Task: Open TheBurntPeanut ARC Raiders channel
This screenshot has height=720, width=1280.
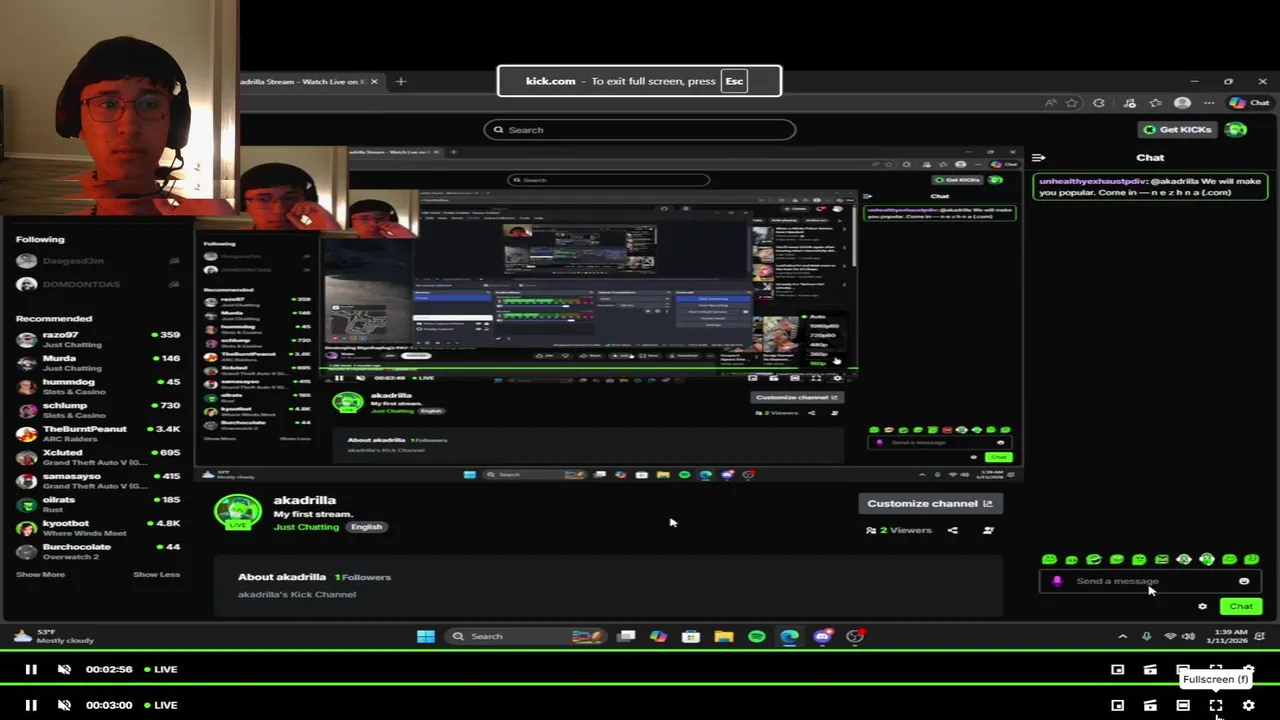Action: point(98,434)
